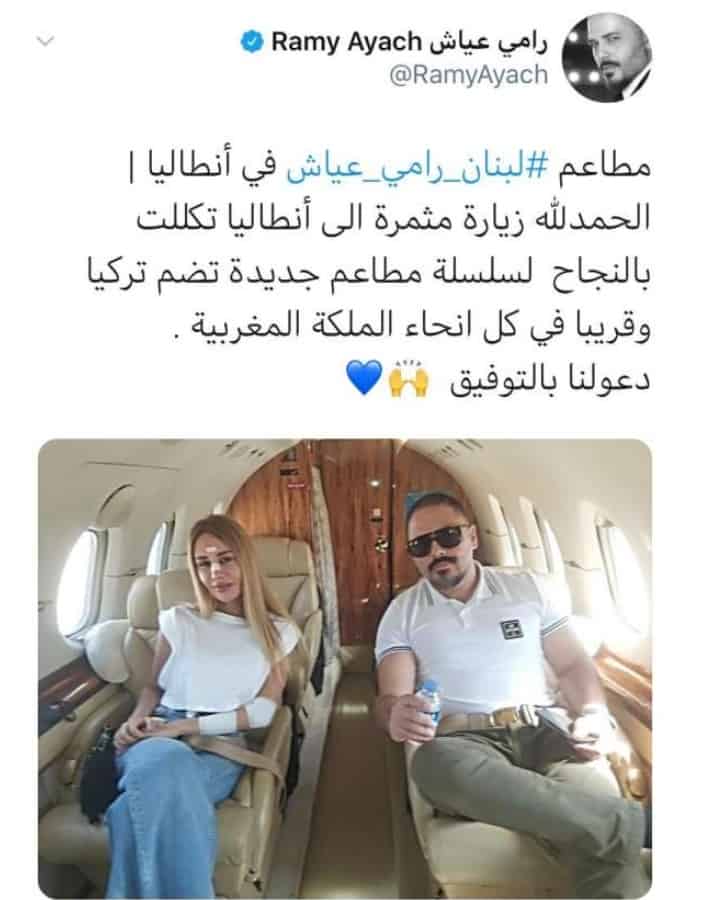Open the @RamyAyach handle link
705x900 pixels.
pyautogui.click(x=468, y=75)
